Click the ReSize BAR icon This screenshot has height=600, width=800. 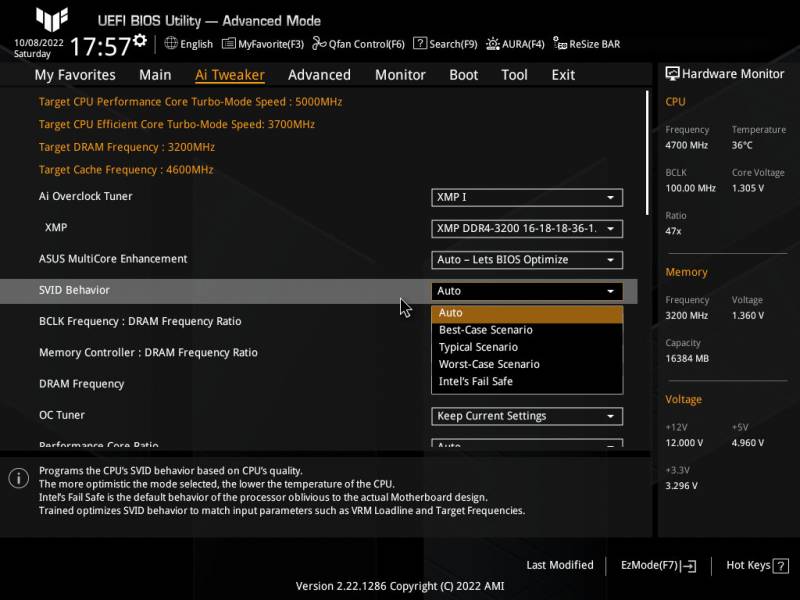coord(560,44)
